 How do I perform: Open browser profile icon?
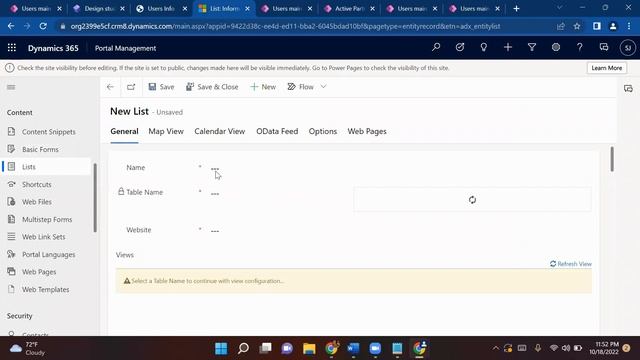pyautogui.click(x=613, y=26)
